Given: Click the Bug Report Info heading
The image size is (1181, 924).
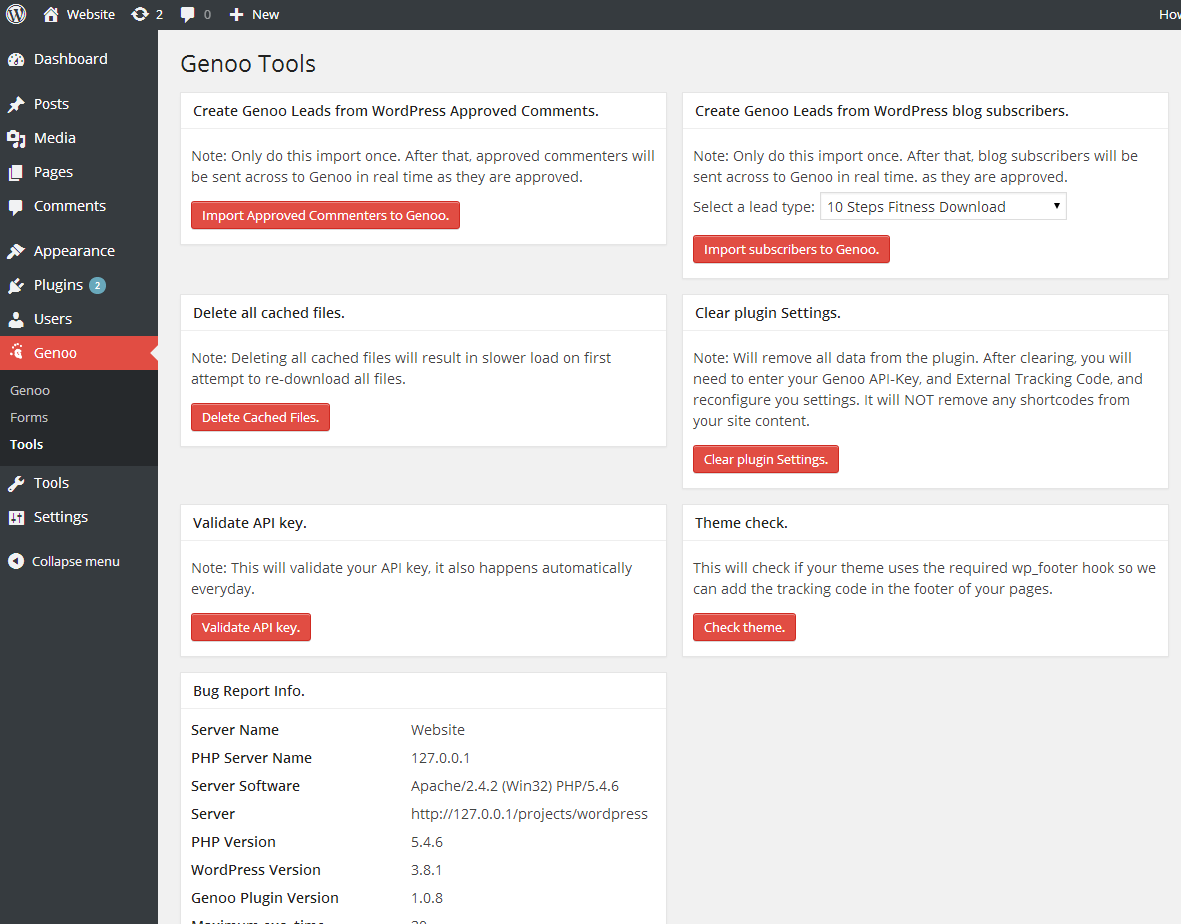Looking at the screenshot, I should [x=249, y=691].
